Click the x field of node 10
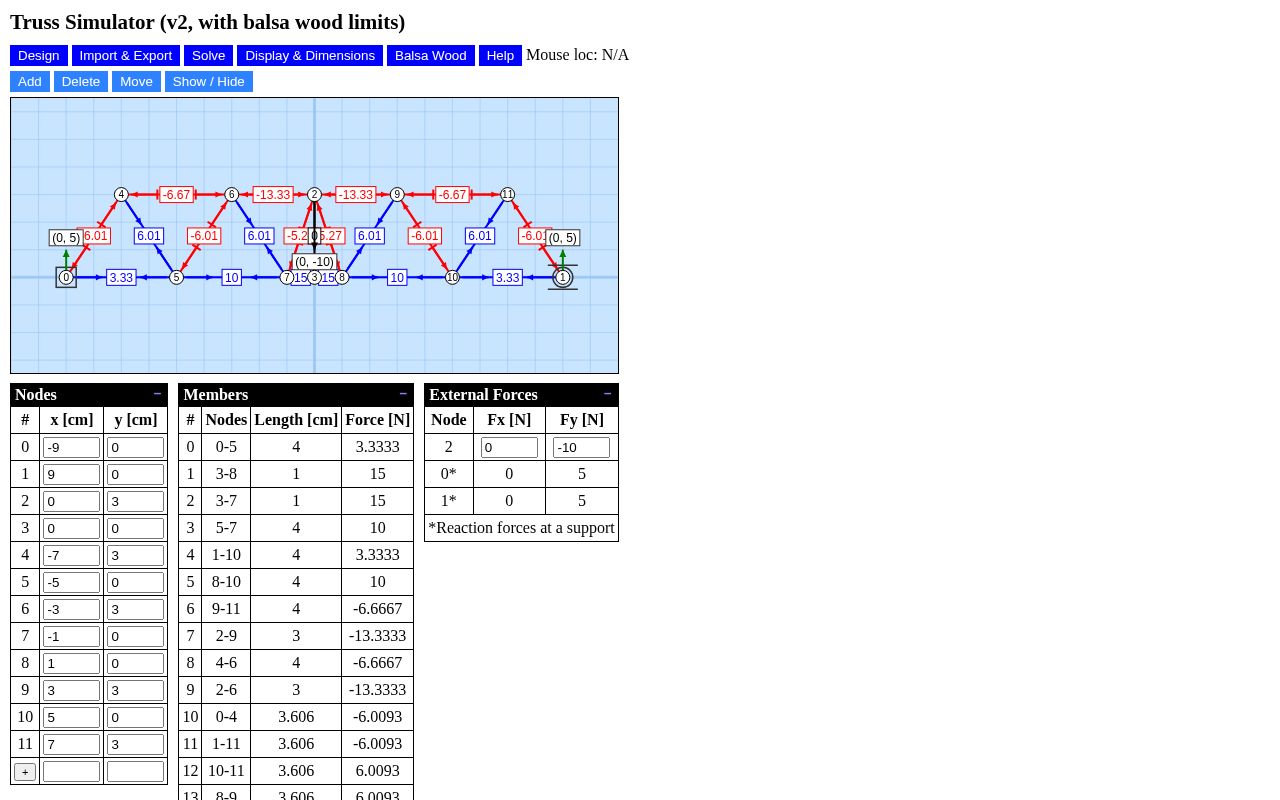 click(71, 718)
